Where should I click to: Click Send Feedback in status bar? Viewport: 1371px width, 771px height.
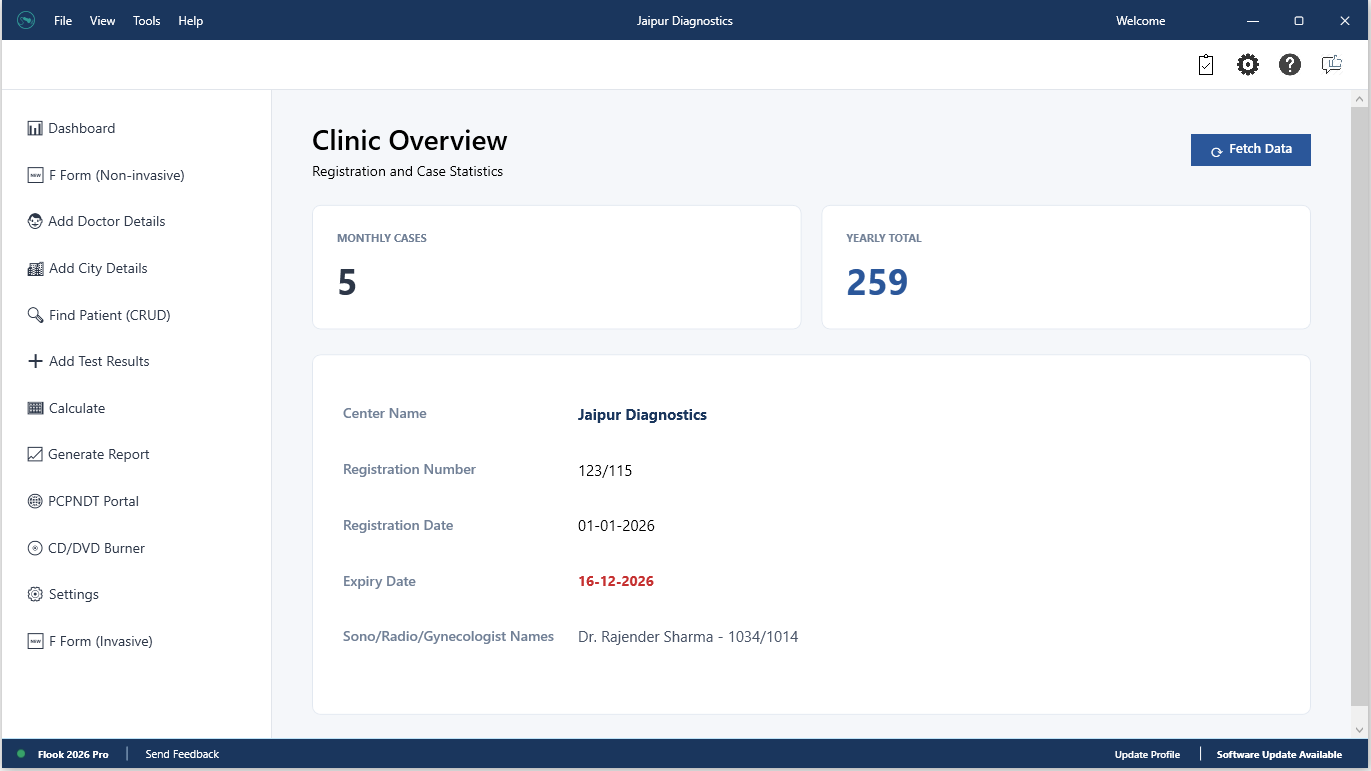coord(182,754)
